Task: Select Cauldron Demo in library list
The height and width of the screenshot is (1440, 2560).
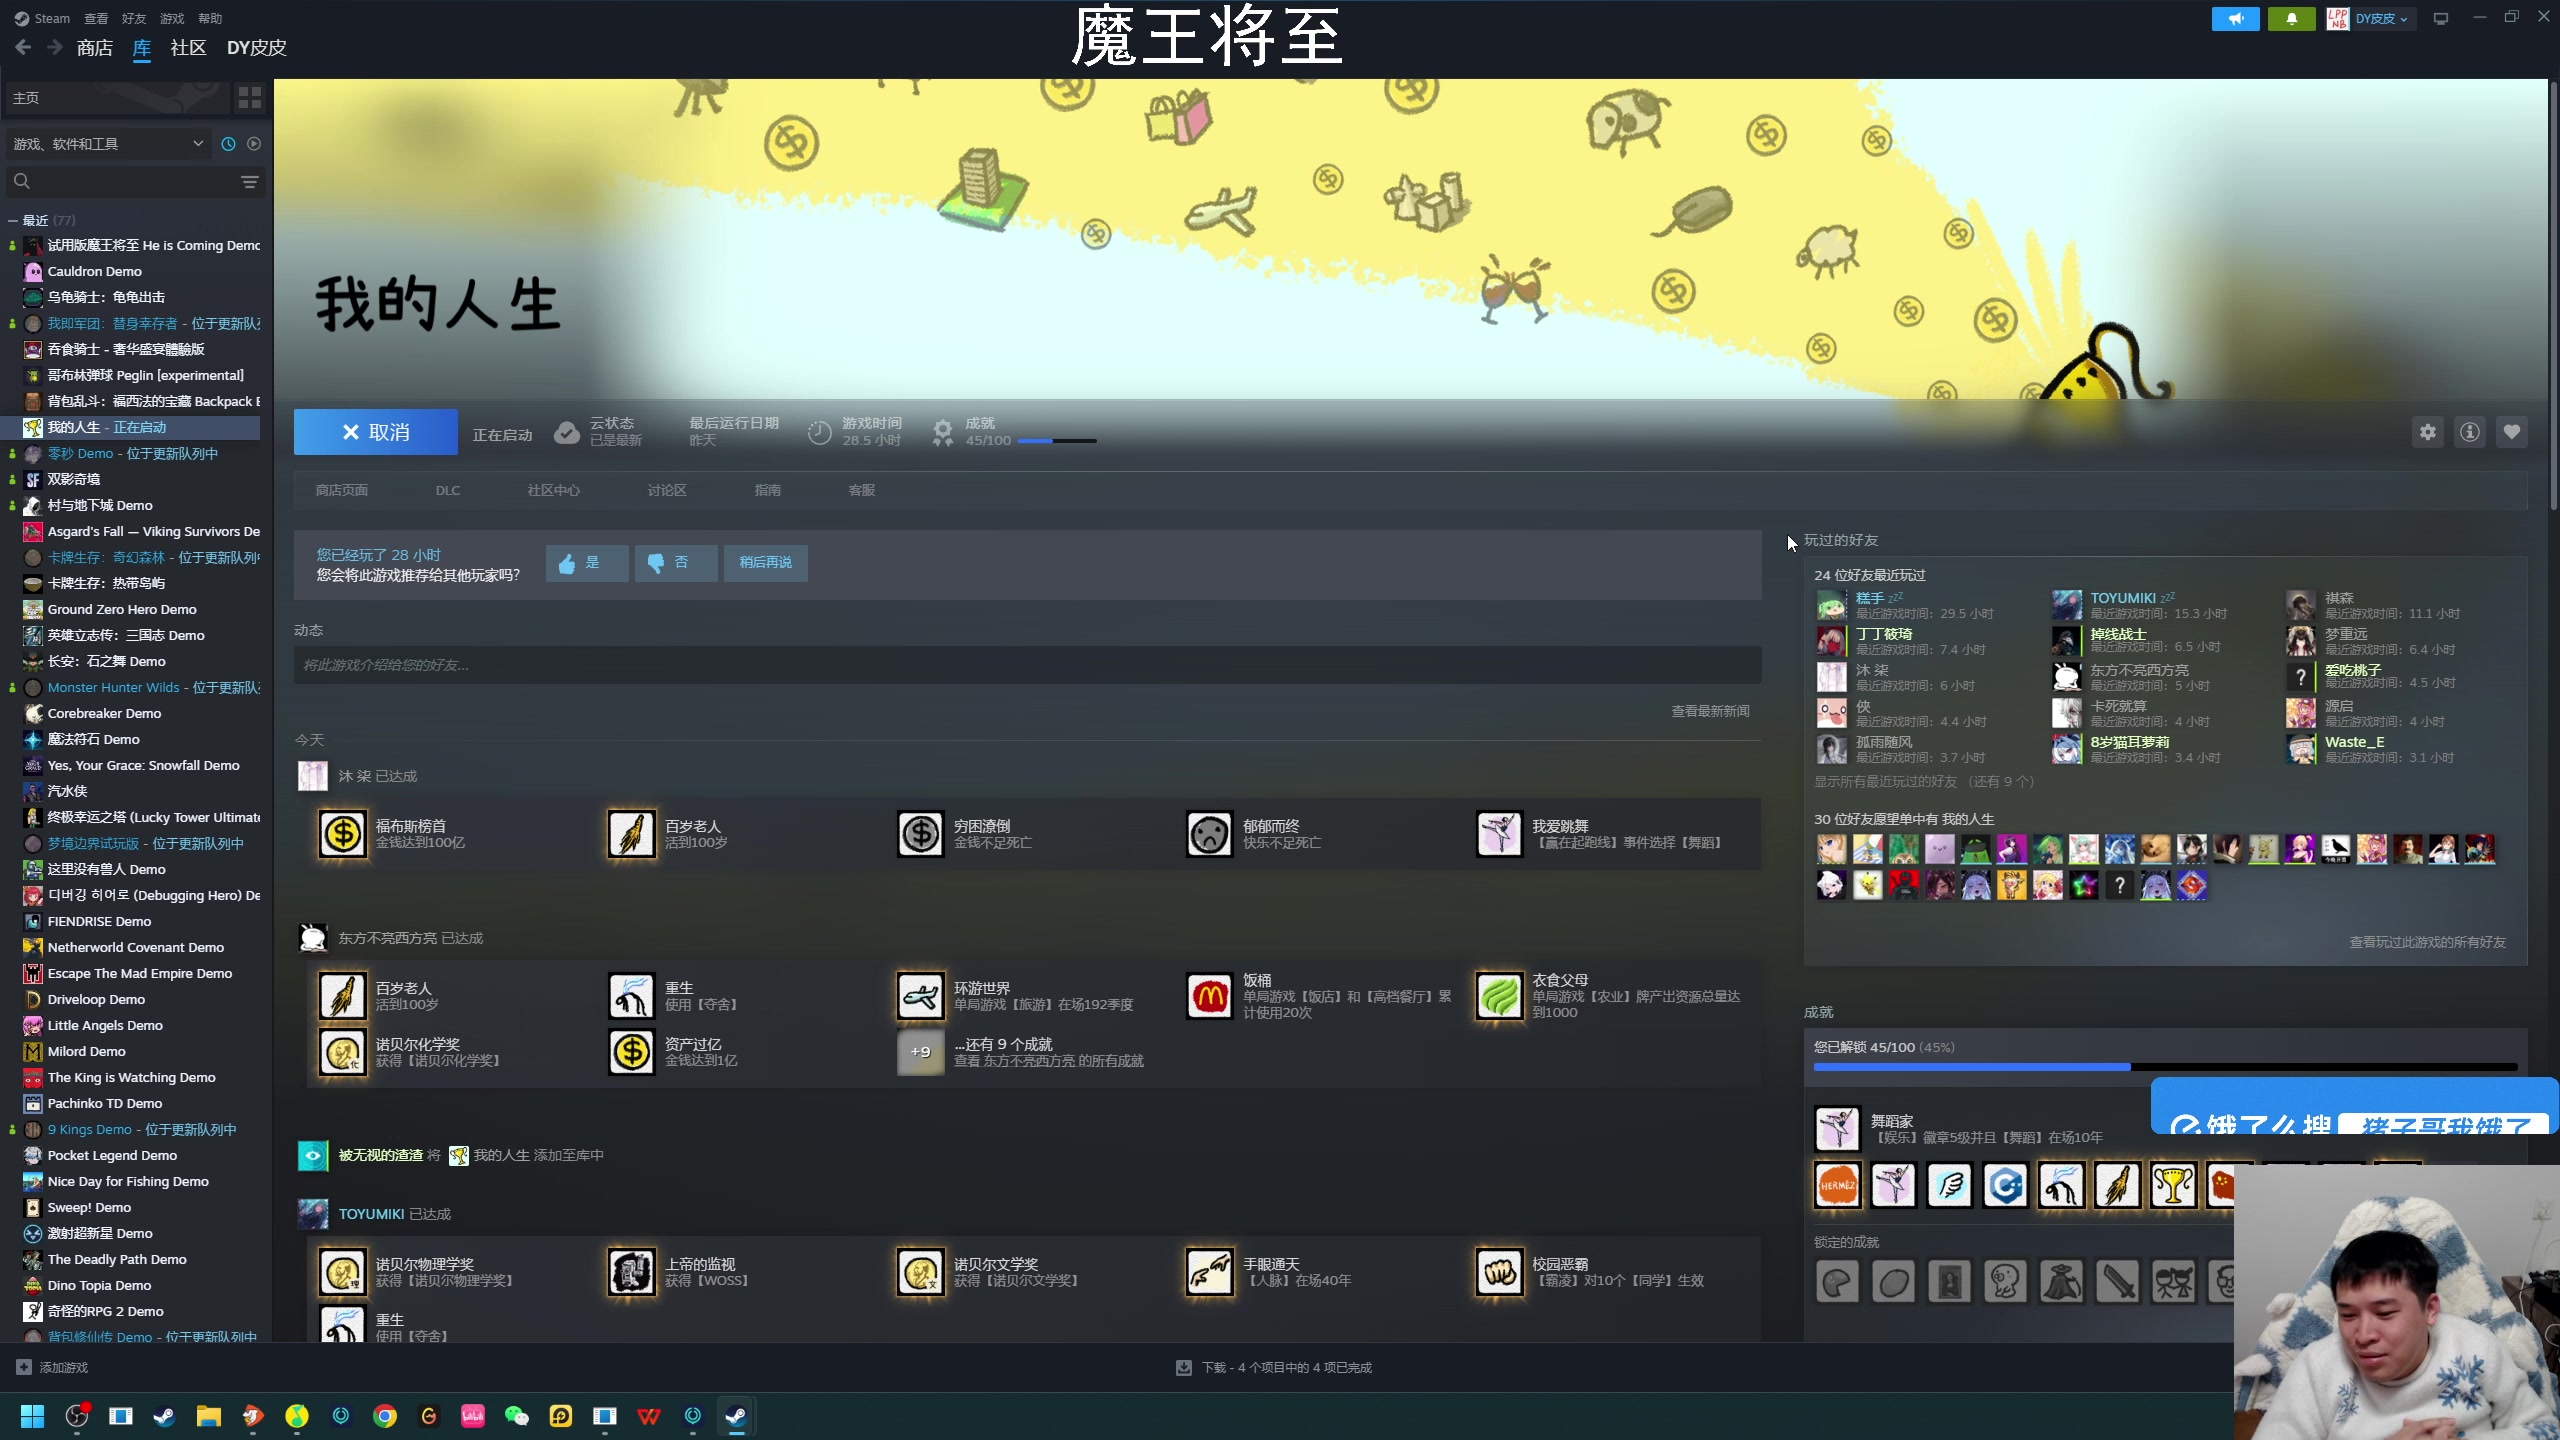Action: [x=95, y=271]
